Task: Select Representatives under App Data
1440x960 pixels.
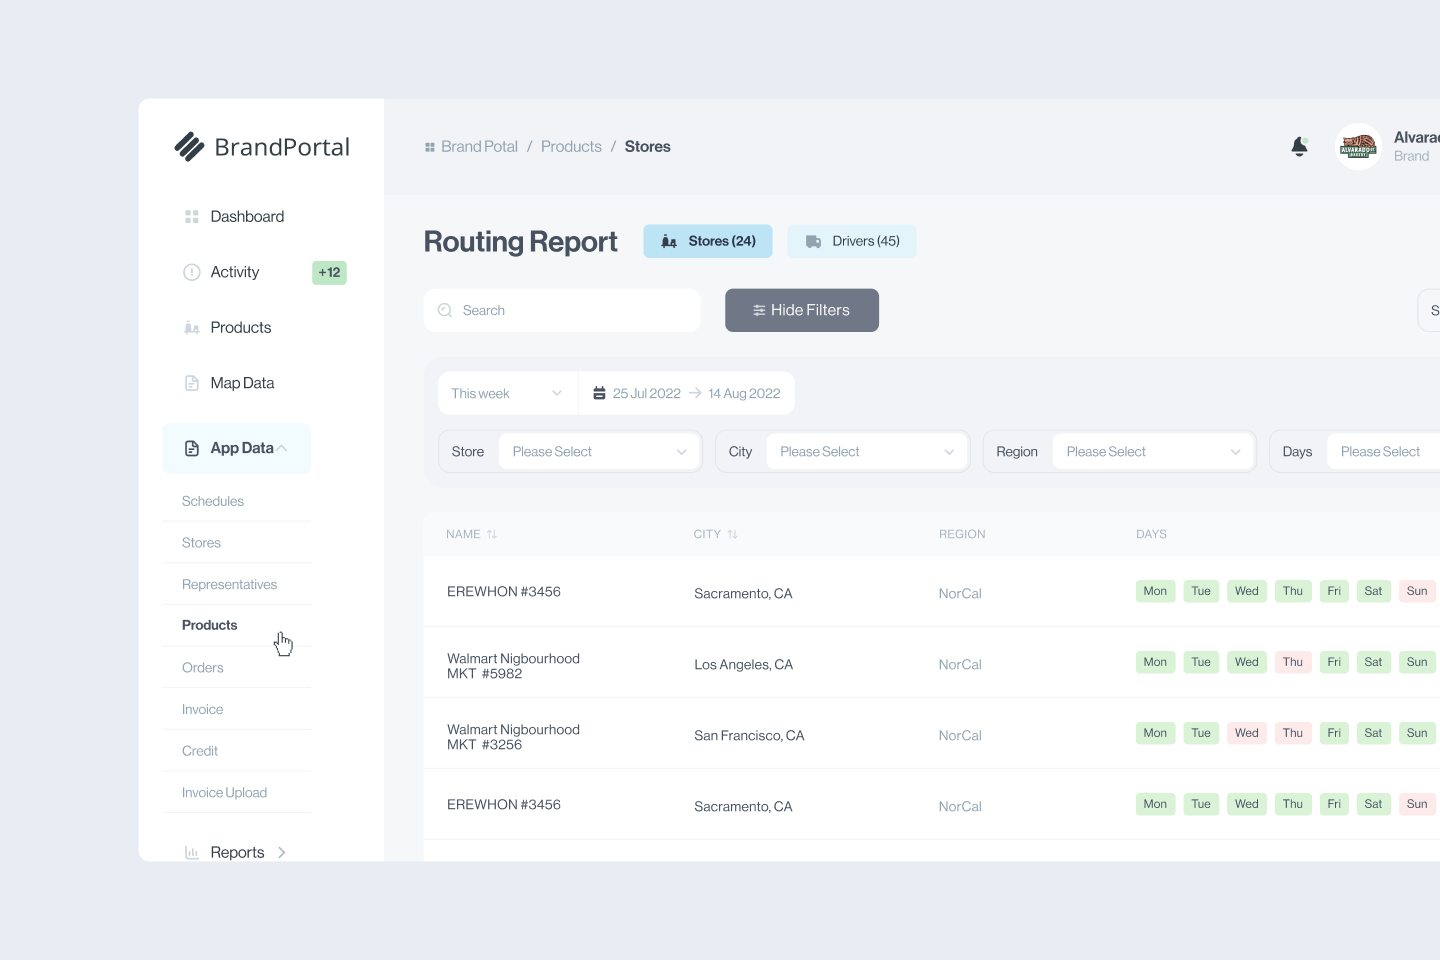Action: coord(229,585)
